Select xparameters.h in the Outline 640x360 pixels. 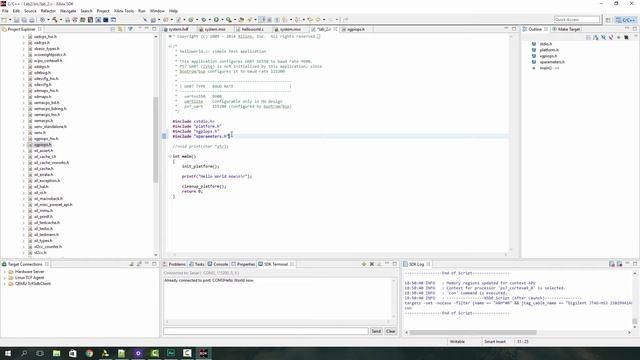click(552, 62)
